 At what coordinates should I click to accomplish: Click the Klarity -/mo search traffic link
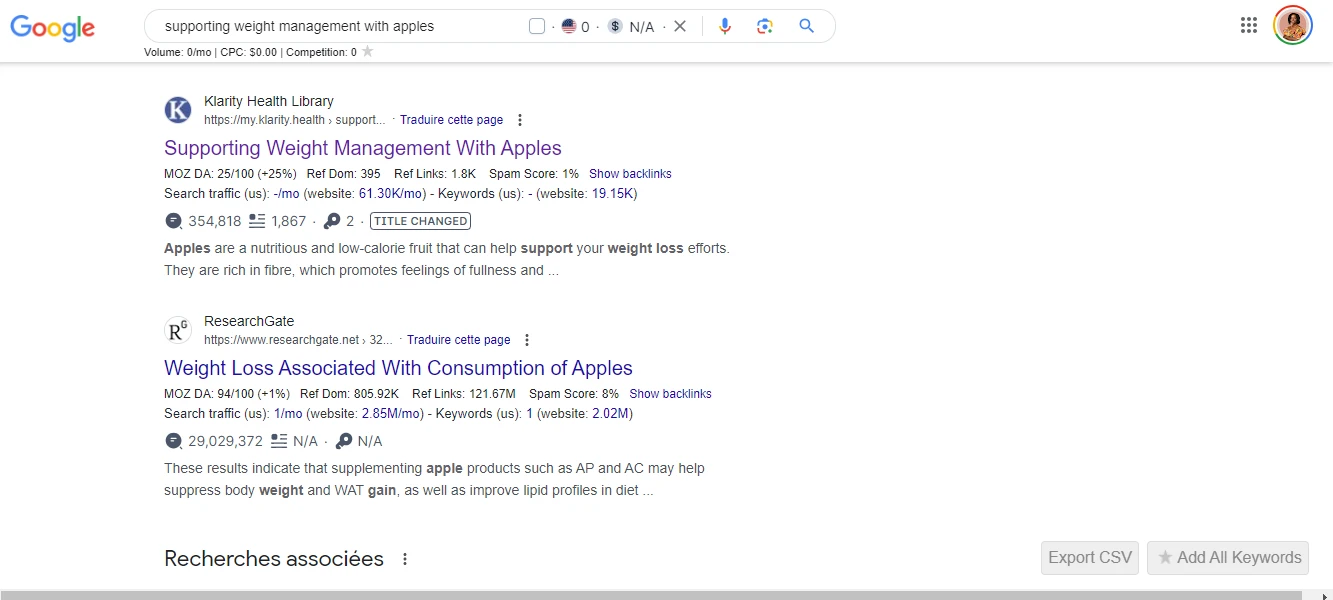click(286, 193)
